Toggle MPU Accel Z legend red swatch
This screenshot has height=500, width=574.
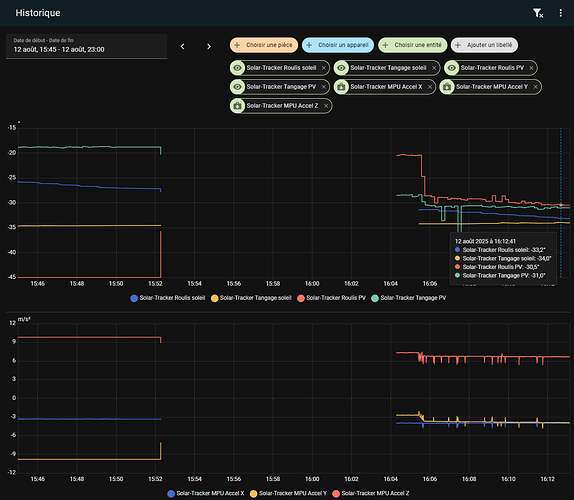point(336,493)
